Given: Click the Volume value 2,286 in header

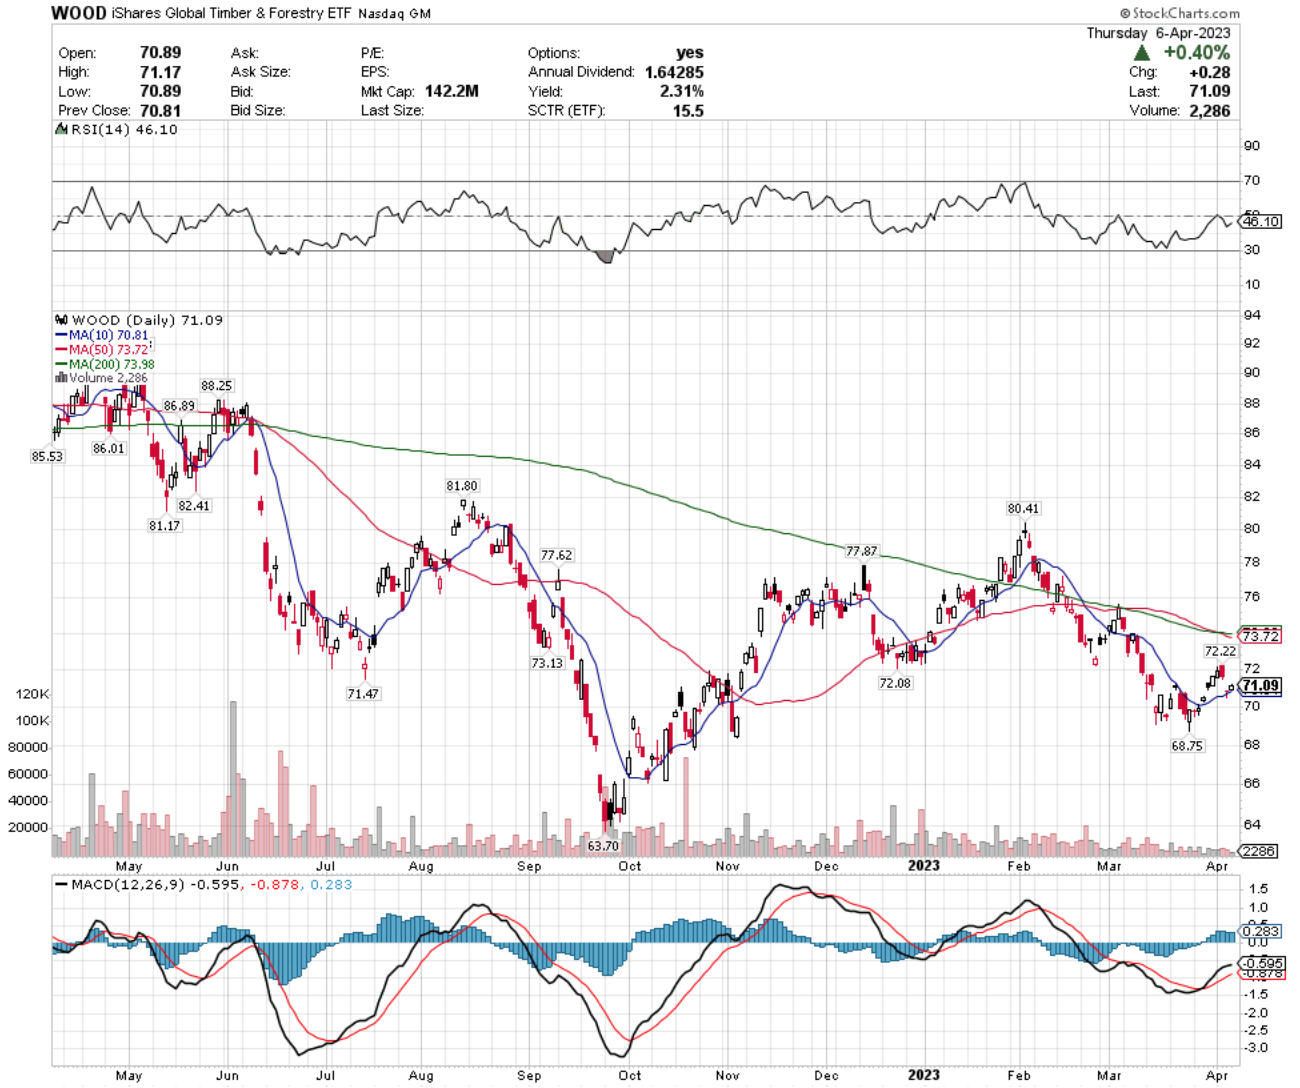Looking at the screenshot, I should click(x=1210, y=110).
